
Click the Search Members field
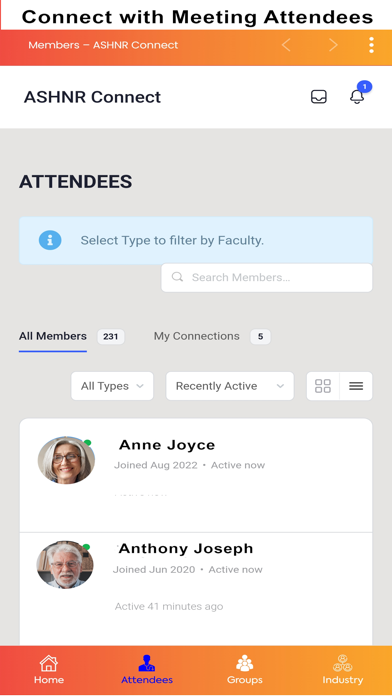tap(266, 277)
